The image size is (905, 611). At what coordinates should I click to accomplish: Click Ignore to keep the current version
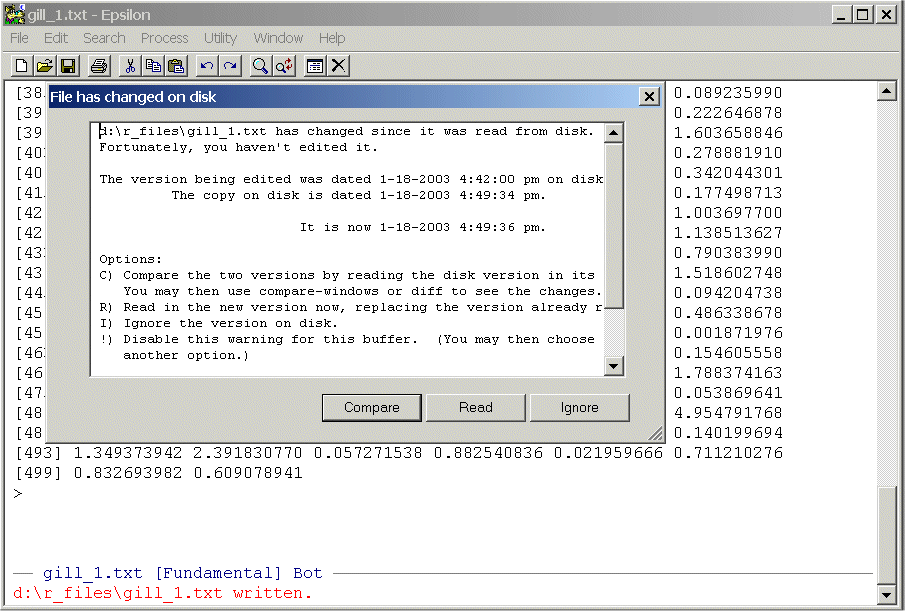tap(580, 407)
